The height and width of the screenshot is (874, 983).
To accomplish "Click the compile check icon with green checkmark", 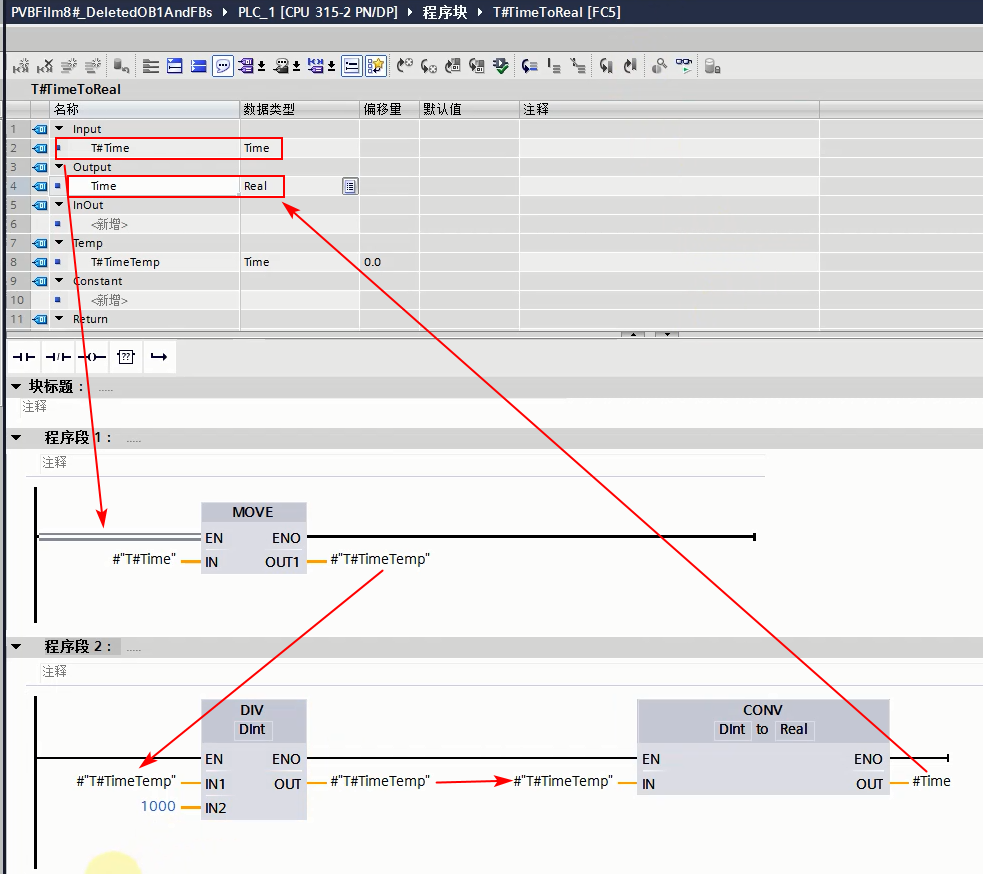I will [501, 66].
